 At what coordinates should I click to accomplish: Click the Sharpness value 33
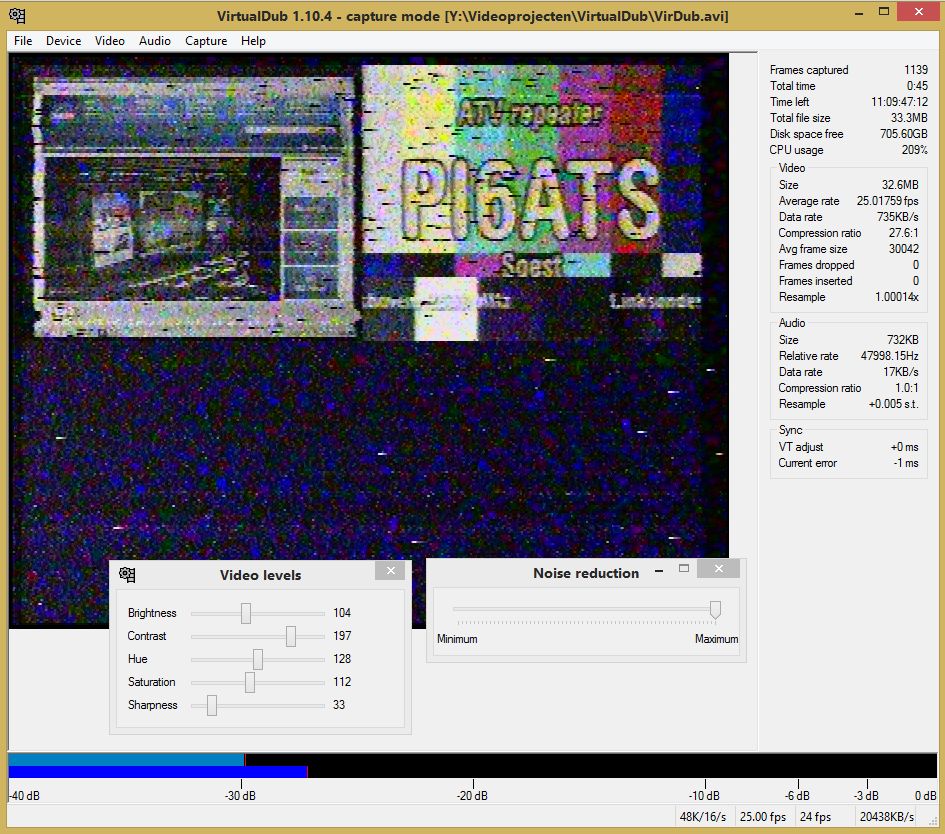click(339, 705)
